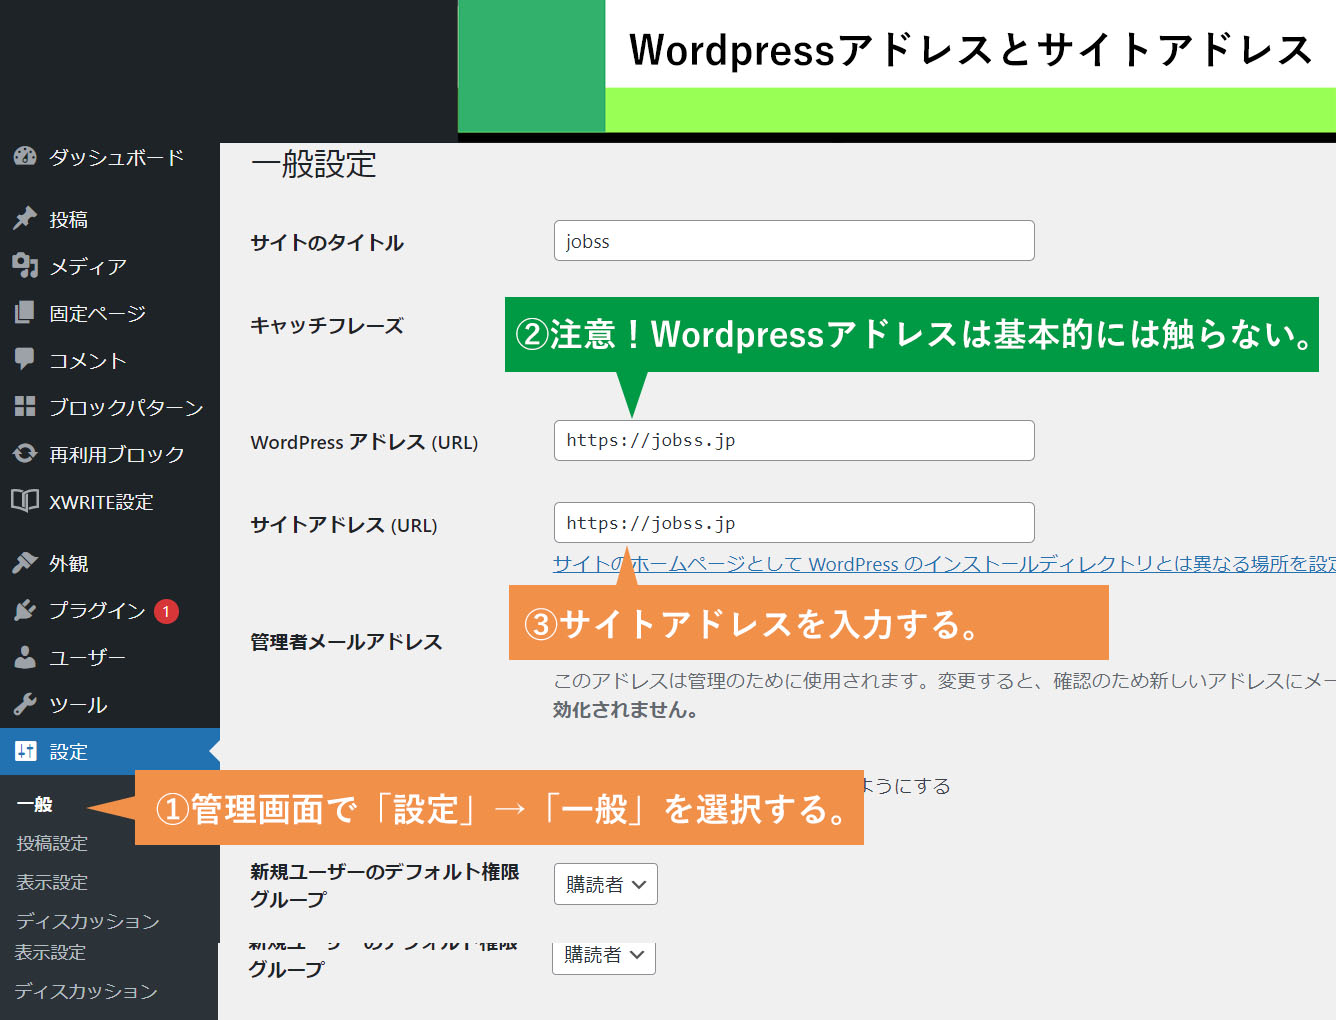The height and width of the screenshot is (1020, 1336).
Task: Click the user icon beside ユーザー
Action: tap(25, 657)
